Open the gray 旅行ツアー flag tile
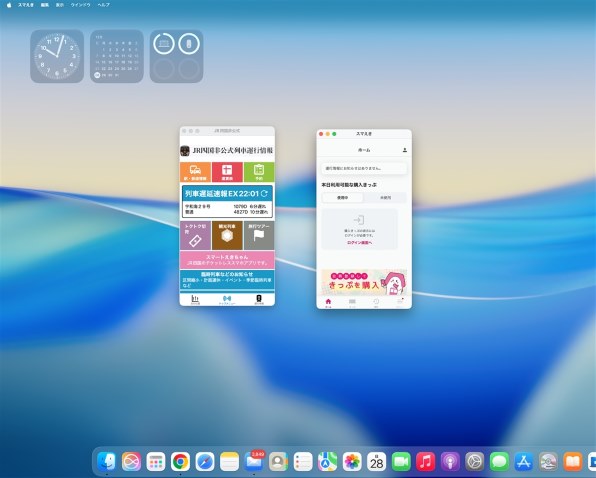The image size is (596, 478). [x=259, y=236]
